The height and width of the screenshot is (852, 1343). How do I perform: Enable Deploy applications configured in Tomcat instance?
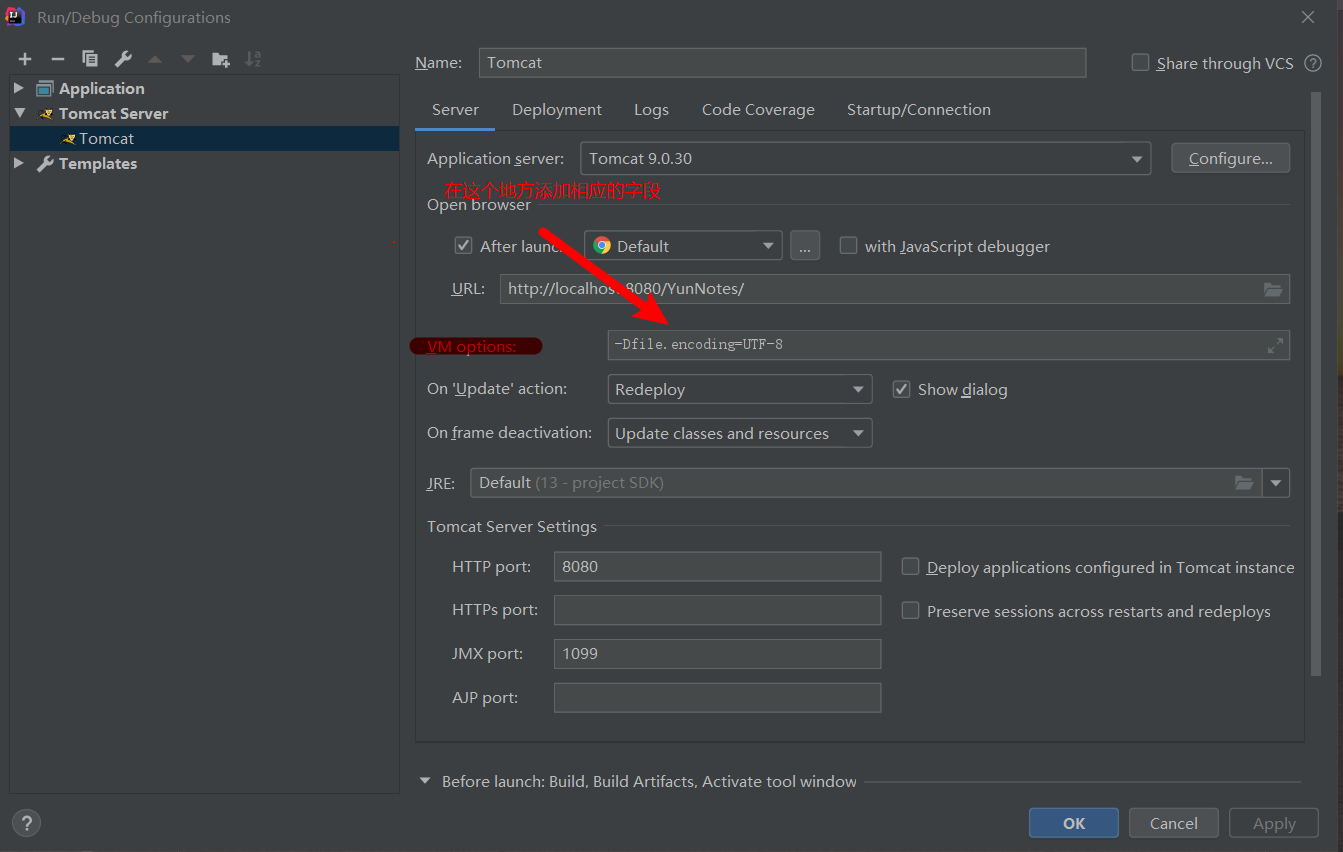click(x=910, y=567)
